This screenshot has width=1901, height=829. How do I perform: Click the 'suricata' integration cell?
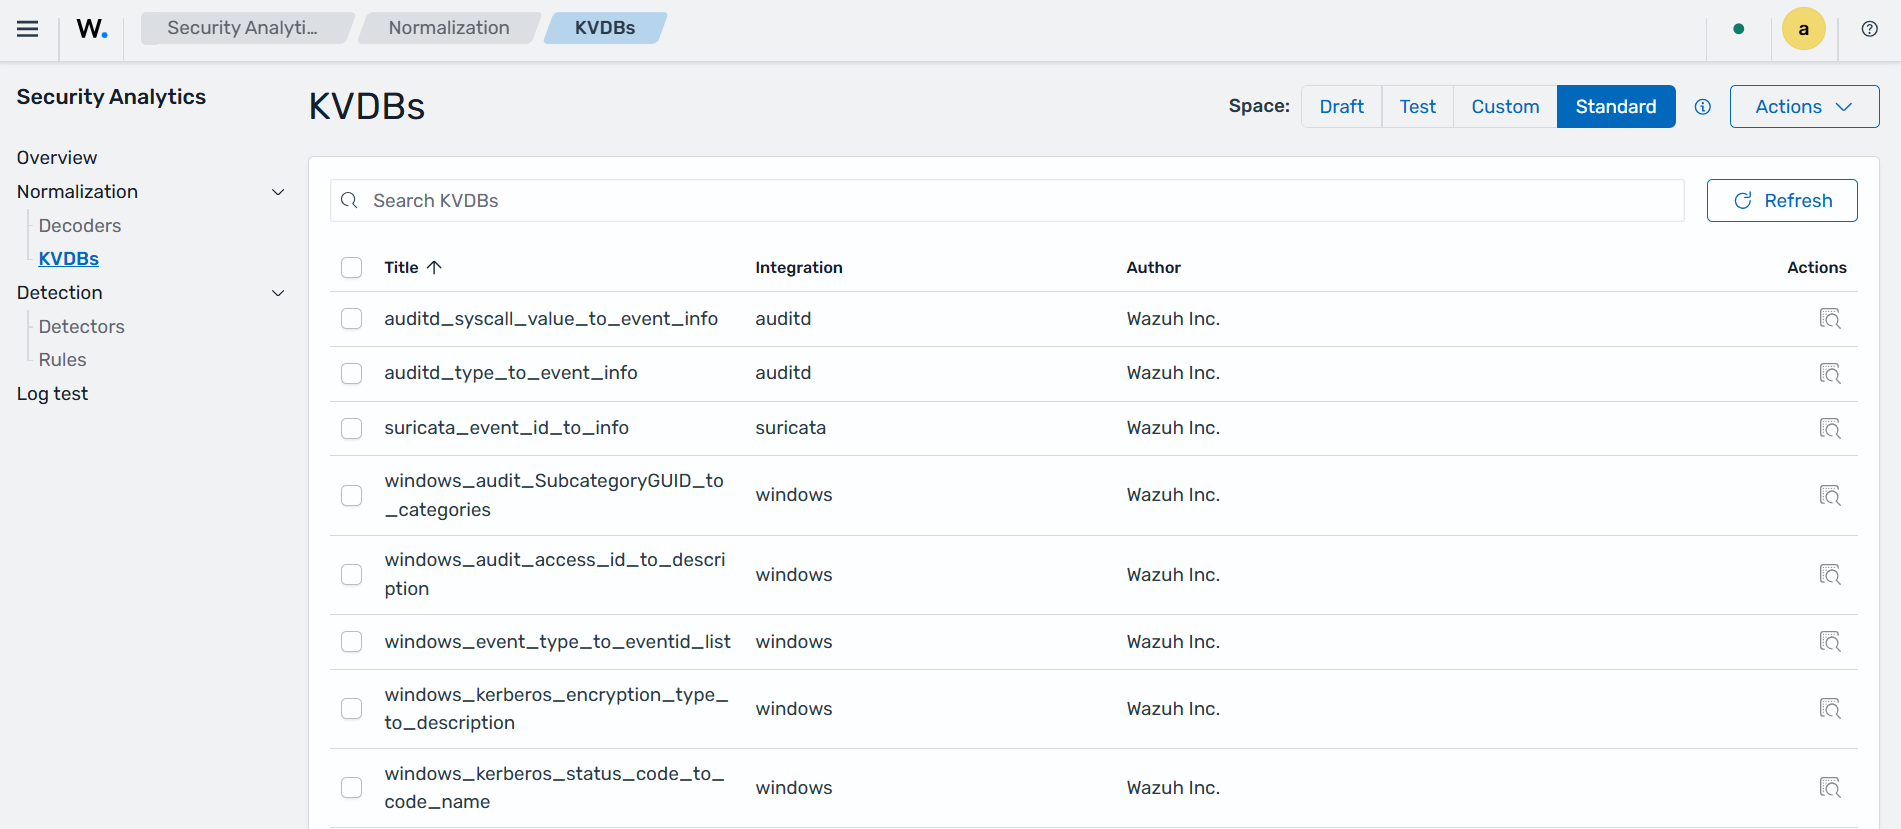[x=791, y=428]
